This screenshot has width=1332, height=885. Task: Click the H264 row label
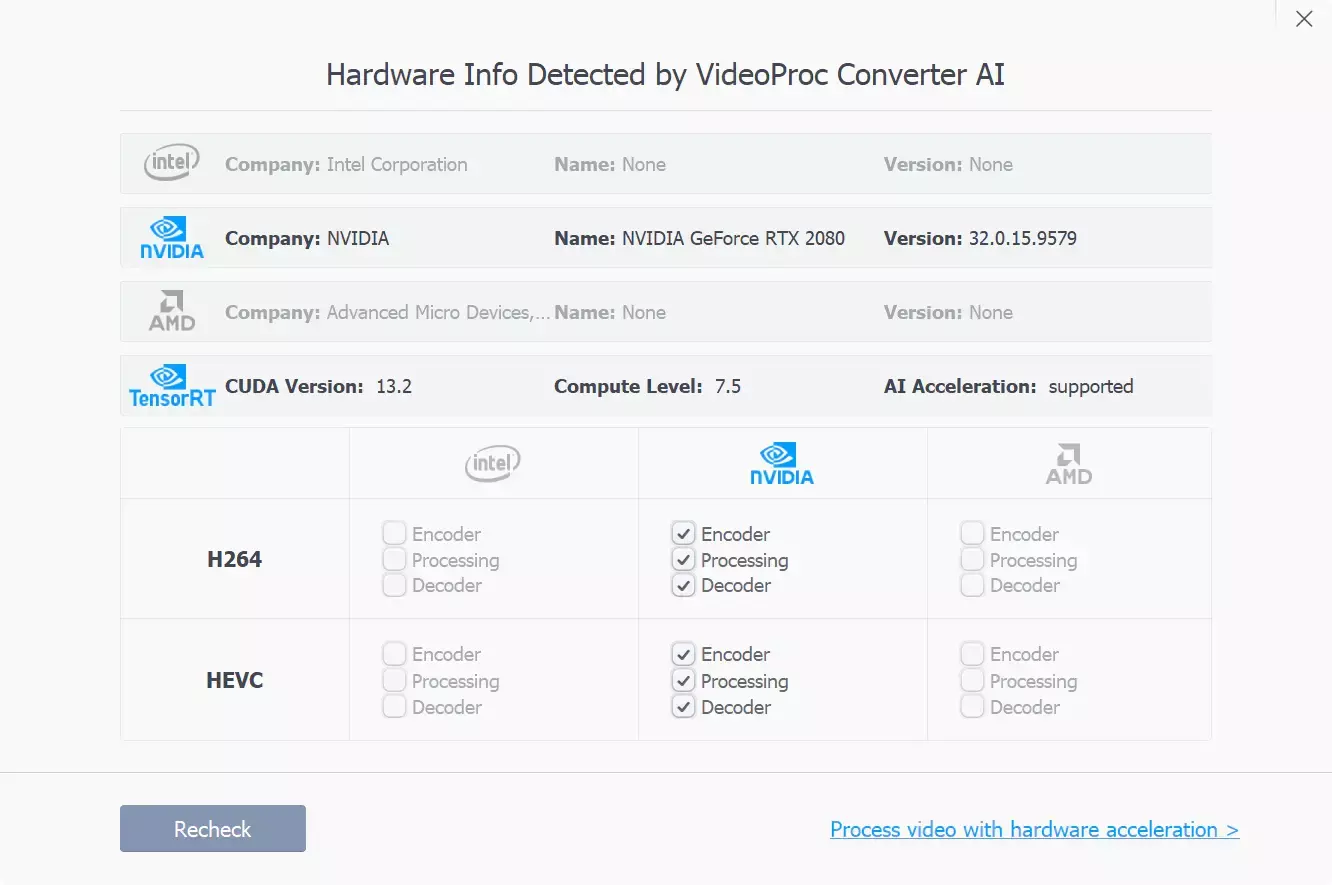[234, 560]
